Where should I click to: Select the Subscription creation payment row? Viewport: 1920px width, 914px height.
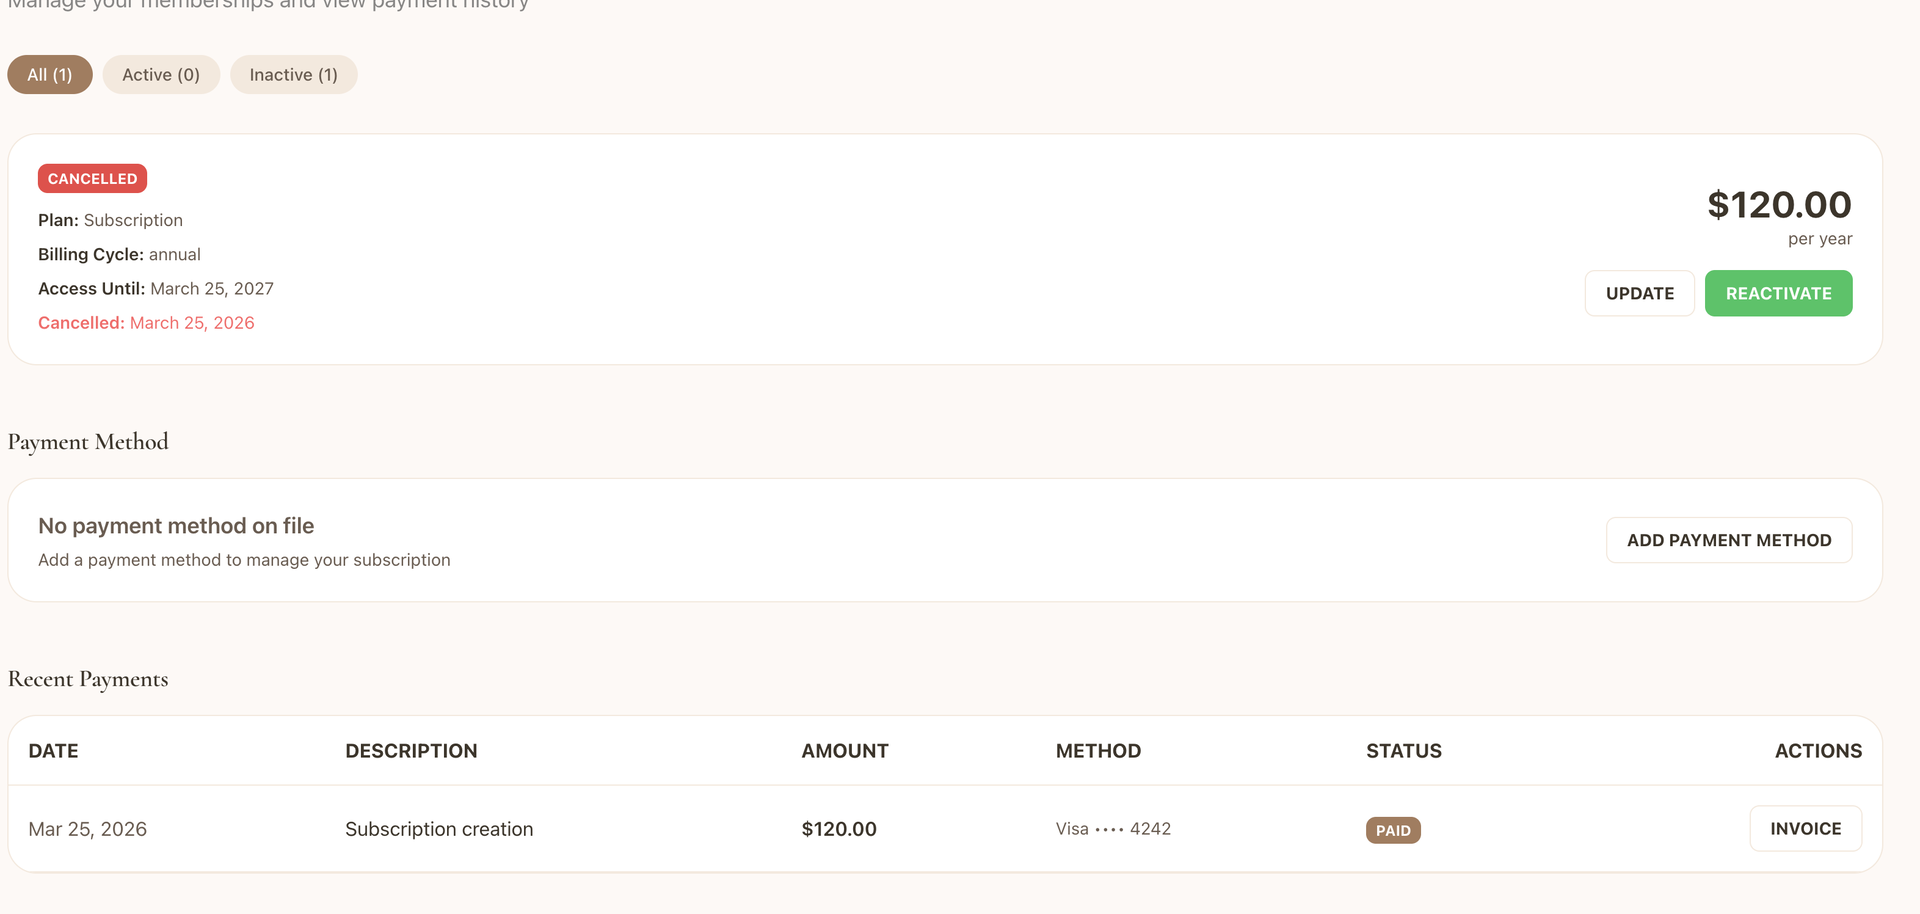[439, 828]
